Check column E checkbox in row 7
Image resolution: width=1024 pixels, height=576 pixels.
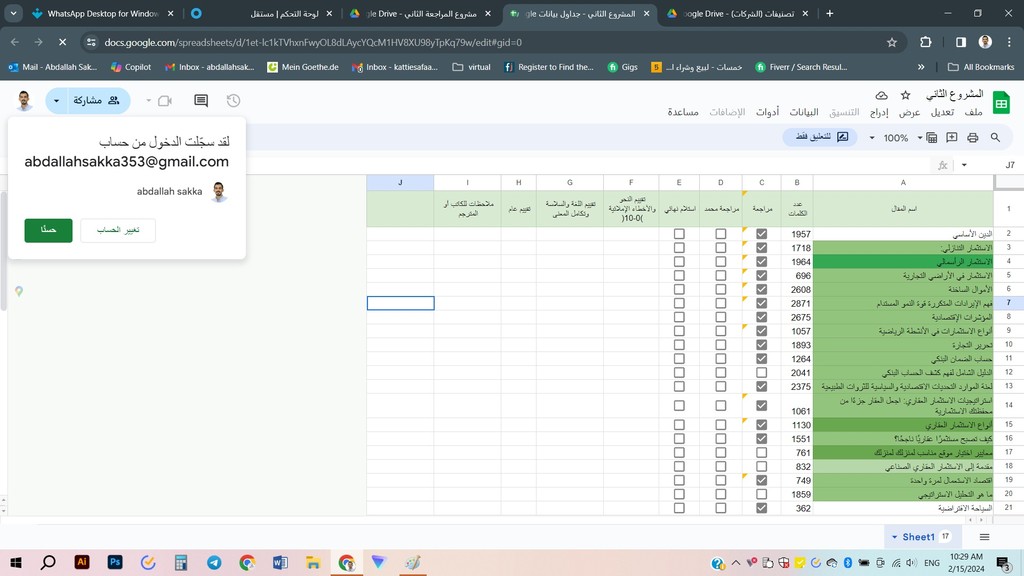679,303
